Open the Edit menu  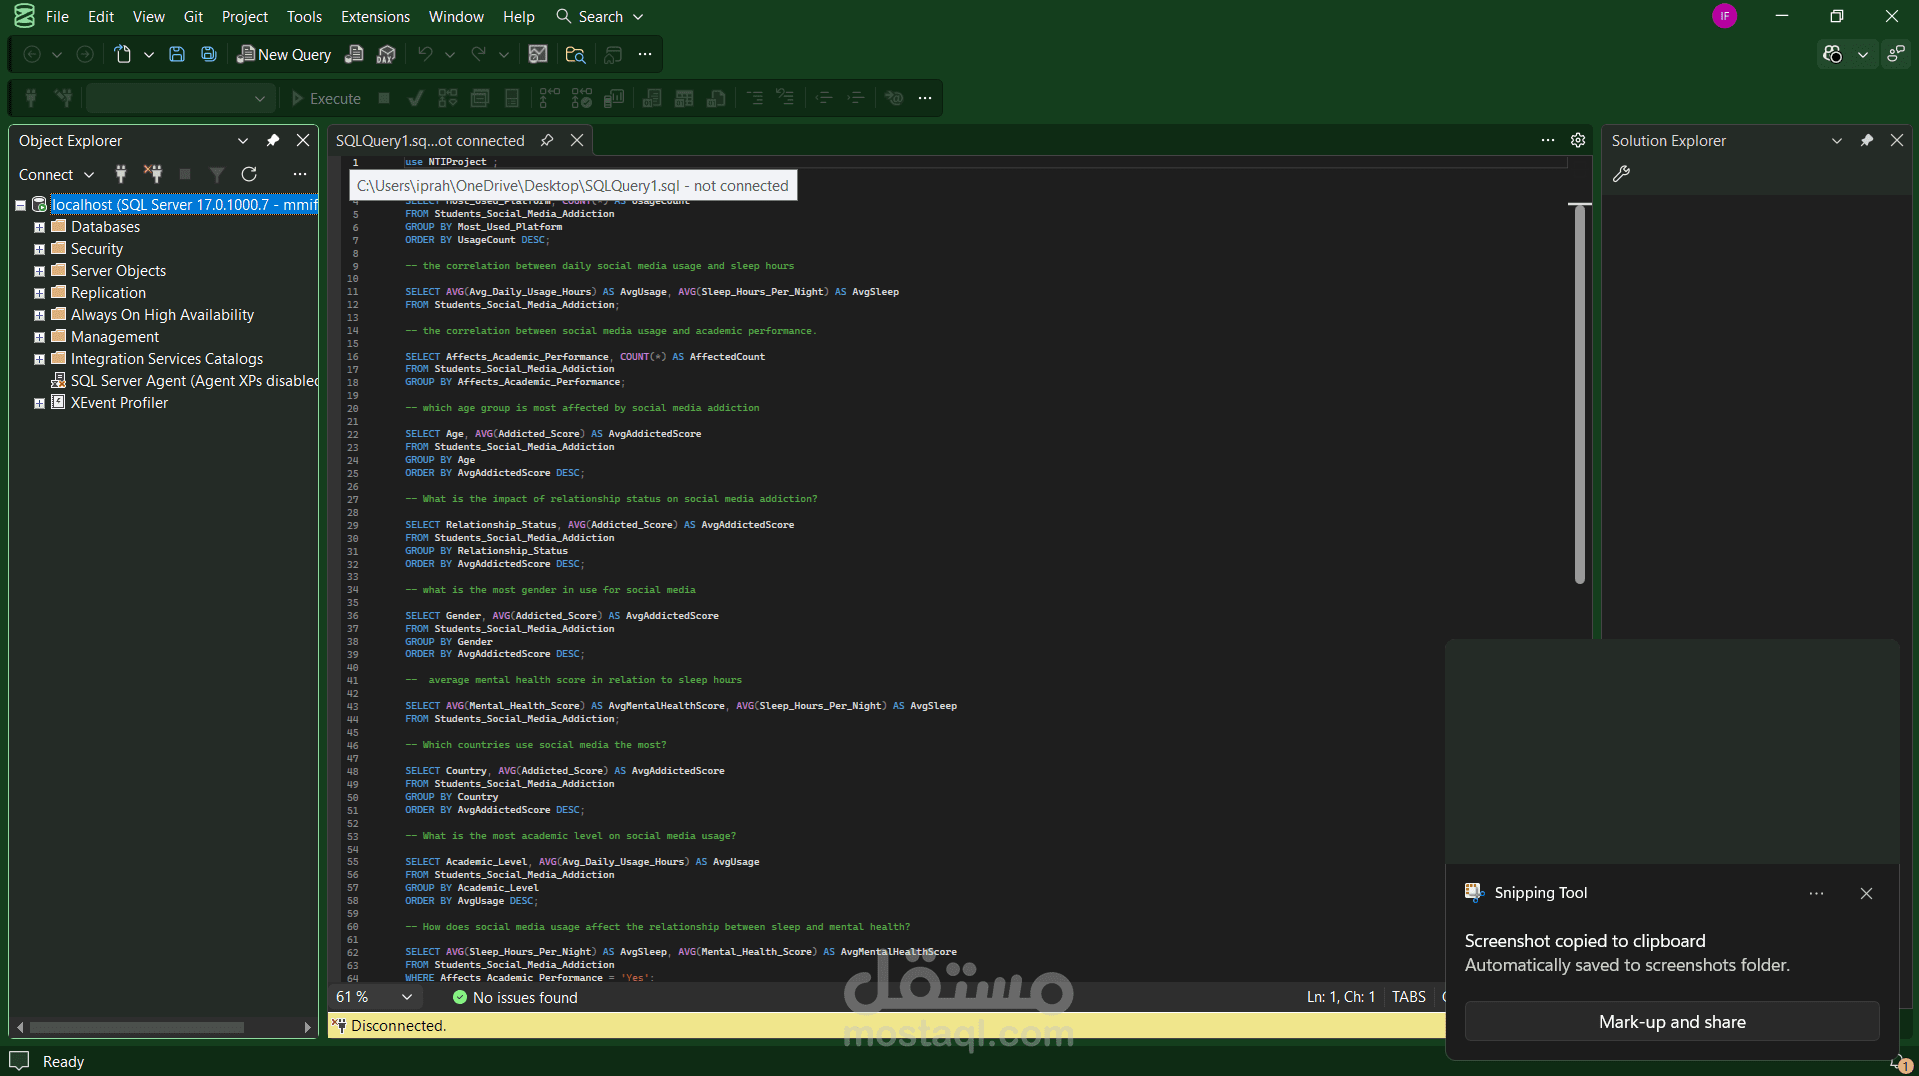click(101, 17)
